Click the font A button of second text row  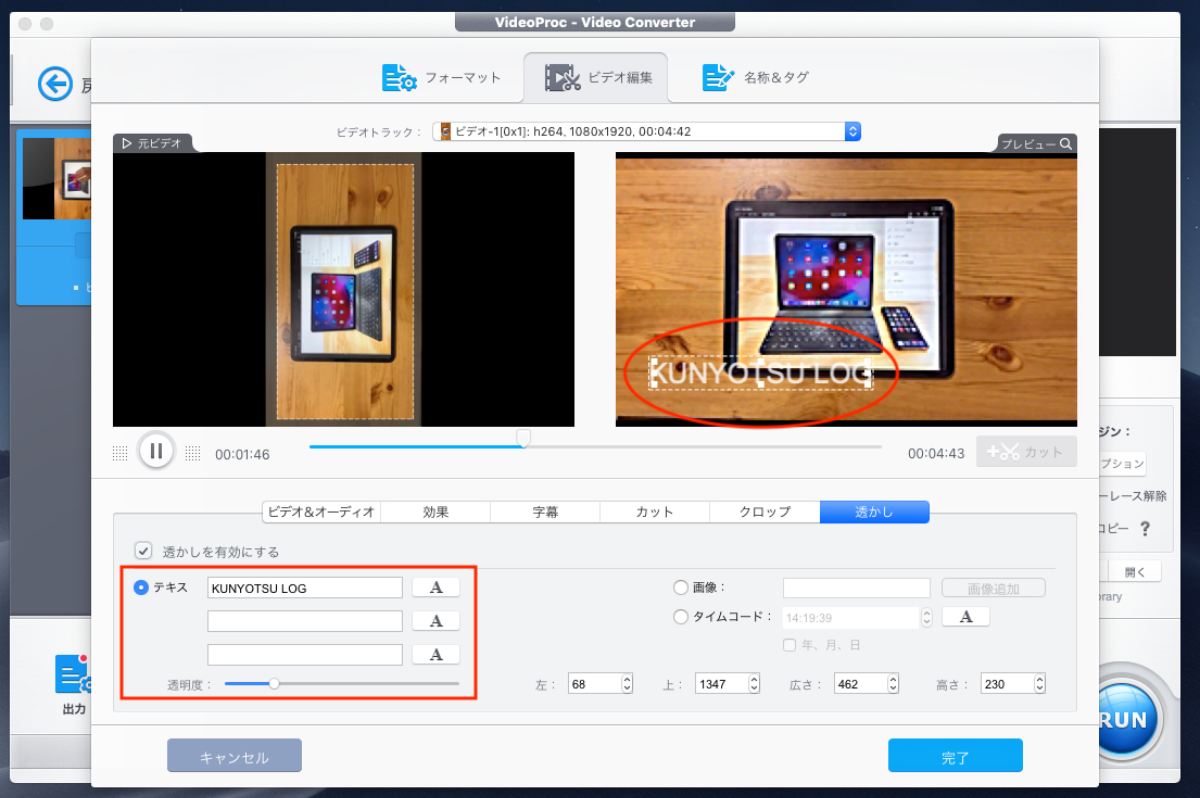tap(436, 621)
